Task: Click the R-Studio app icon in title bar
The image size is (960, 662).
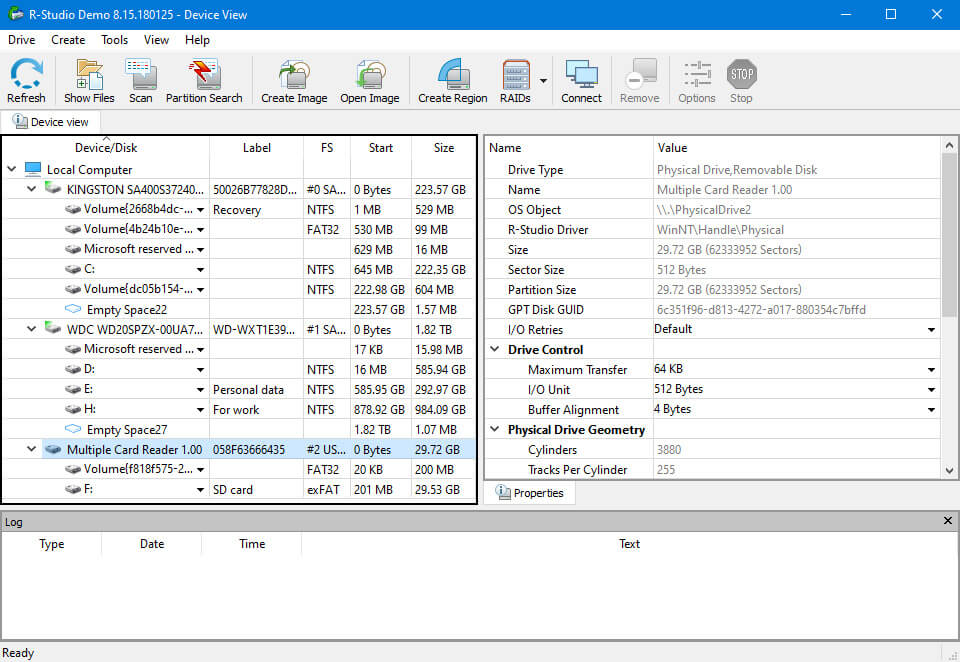Action: coord(16,13)
